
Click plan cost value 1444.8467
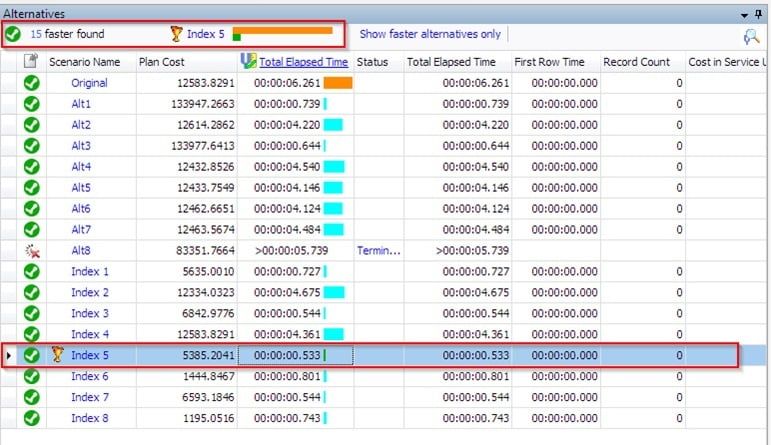208,376
